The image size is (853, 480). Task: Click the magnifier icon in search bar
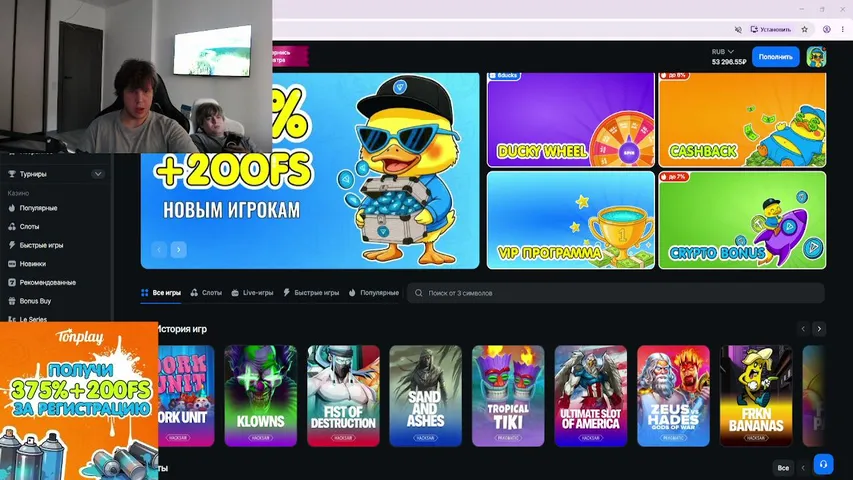click(x=419, y=293)
